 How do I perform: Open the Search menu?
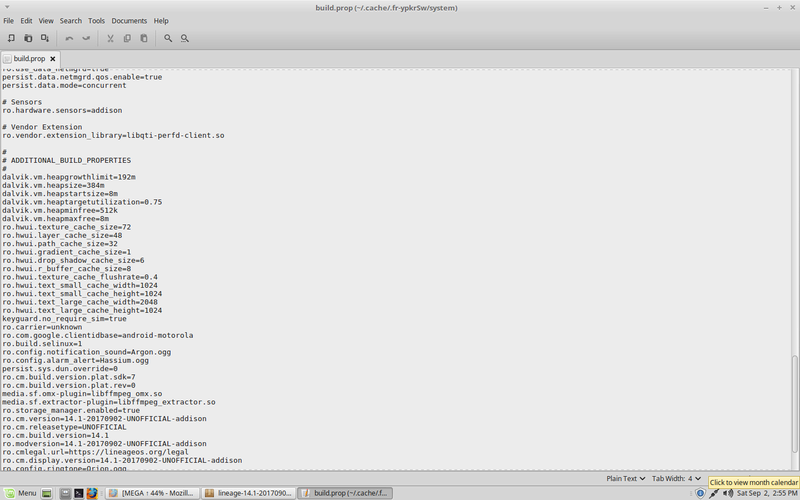70,21
